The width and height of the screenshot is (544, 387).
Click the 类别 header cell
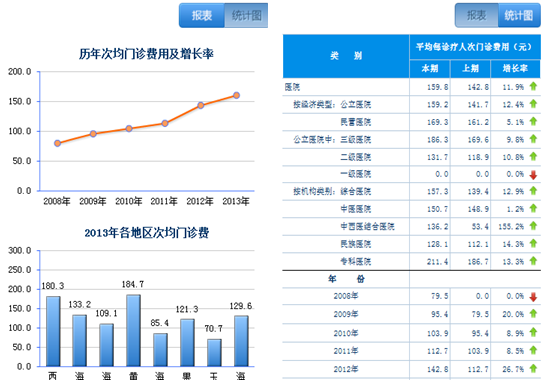346,56
